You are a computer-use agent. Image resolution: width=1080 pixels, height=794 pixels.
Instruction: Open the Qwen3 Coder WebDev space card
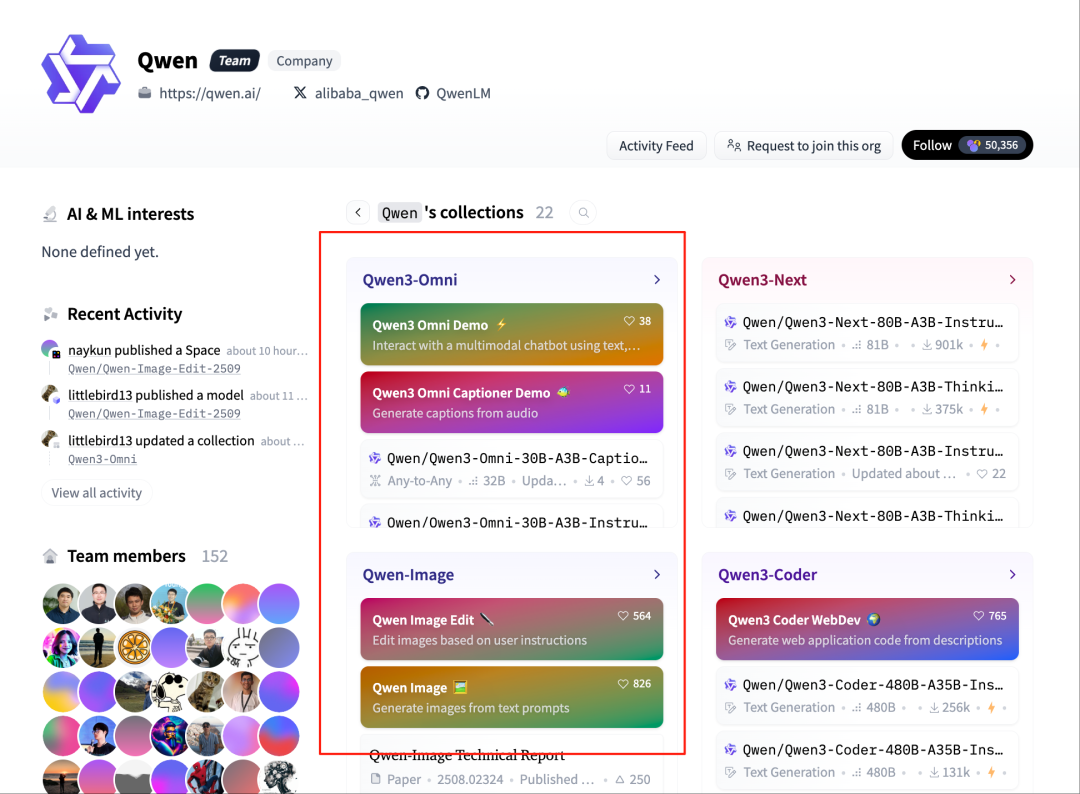[x=867, y=629]
